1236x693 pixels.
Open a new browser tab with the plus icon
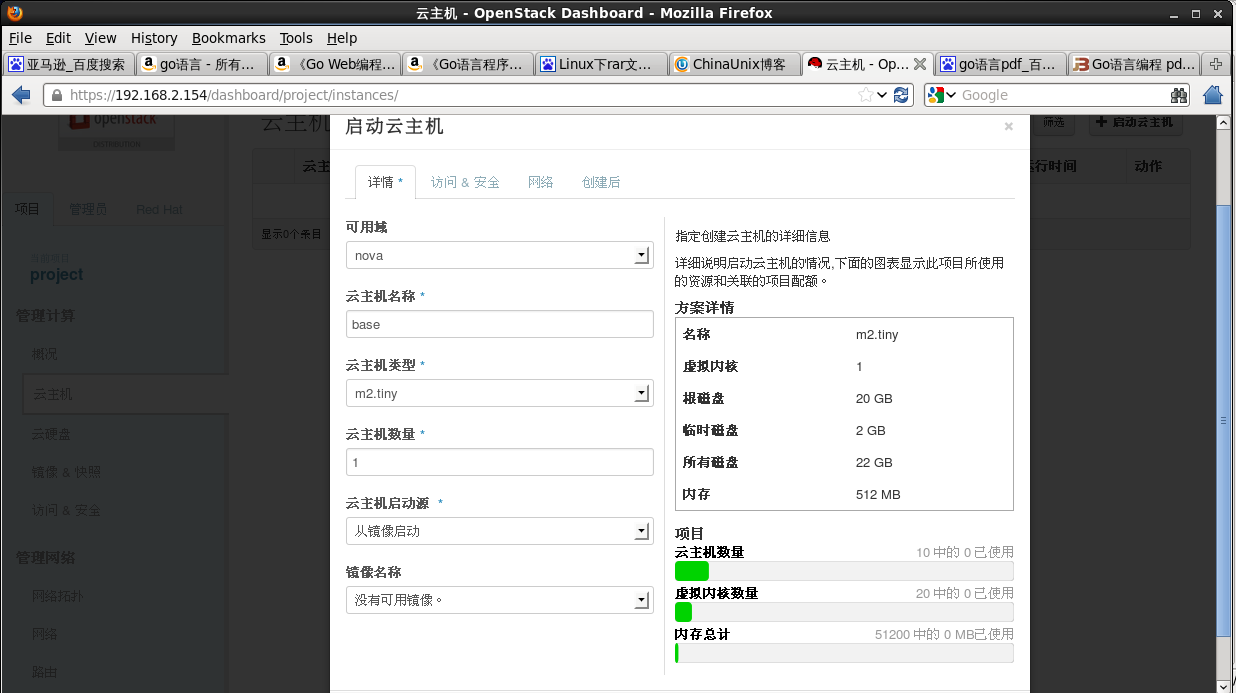point(1214,62)
